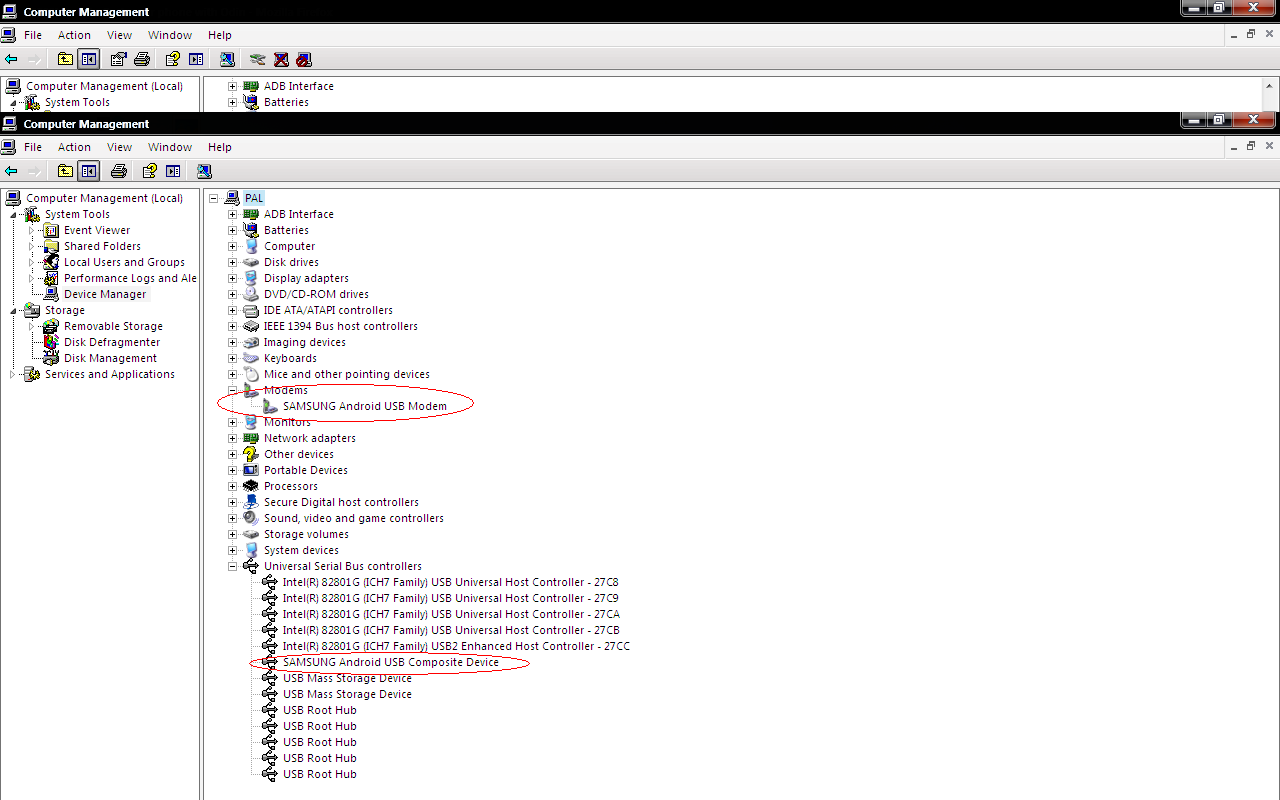Select Device Manager in console tree
The height and width of the screenshot is (800, 1280).
click(105, 294)
